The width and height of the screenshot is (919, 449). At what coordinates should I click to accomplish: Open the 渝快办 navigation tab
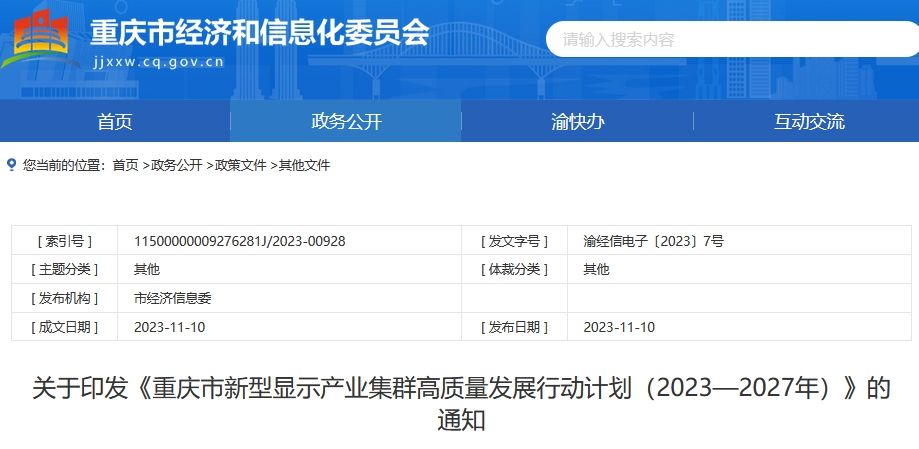click(577, 122)
